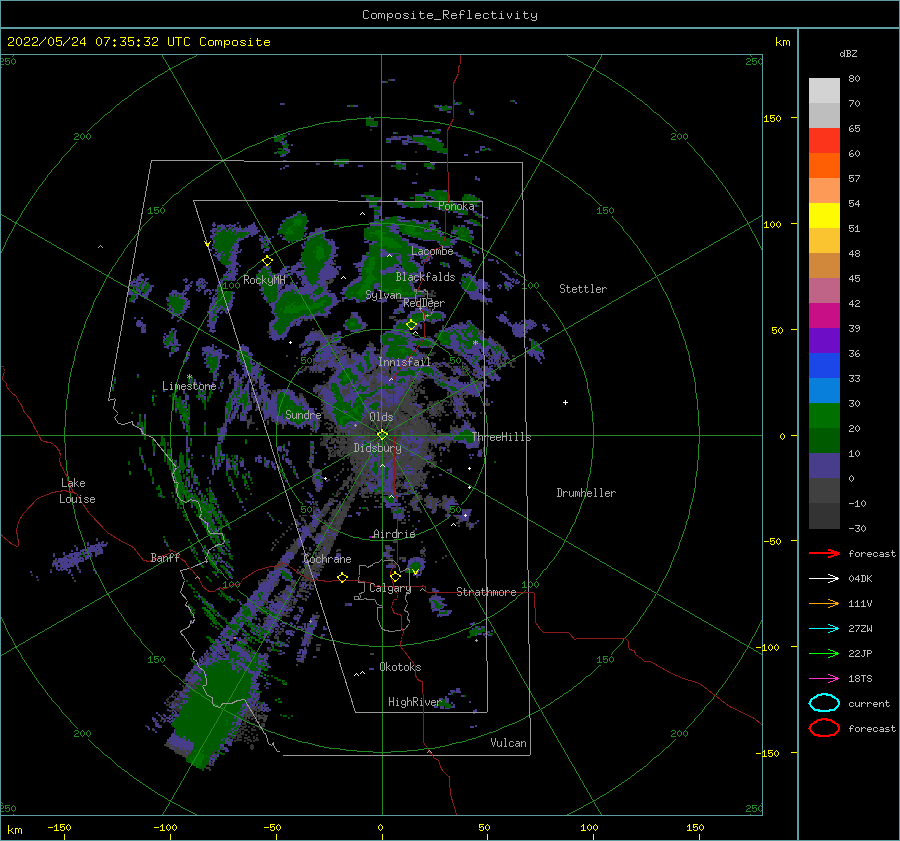Image resolution: width=900 pixels, height=841 pixels.
Task: Select the orange 111V arrow icon
Action: [824, 603]
